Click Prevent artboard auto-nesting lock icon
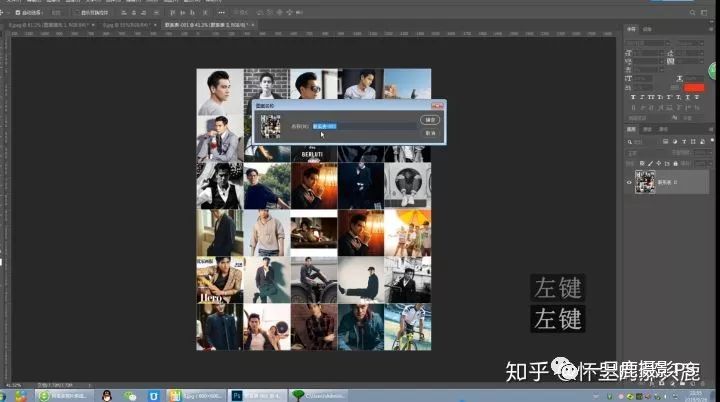Screen dimensions: 720x402 click(667, 164)
